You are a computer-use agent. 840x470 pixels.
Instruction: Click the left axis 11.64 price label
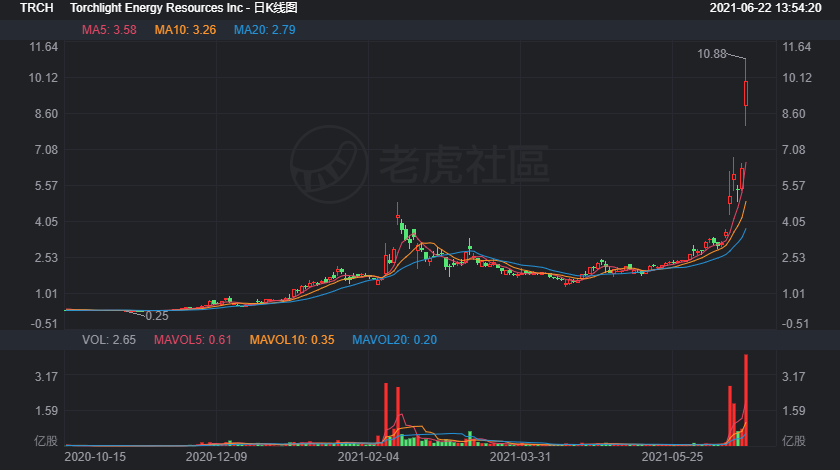(x=43, y=47)
